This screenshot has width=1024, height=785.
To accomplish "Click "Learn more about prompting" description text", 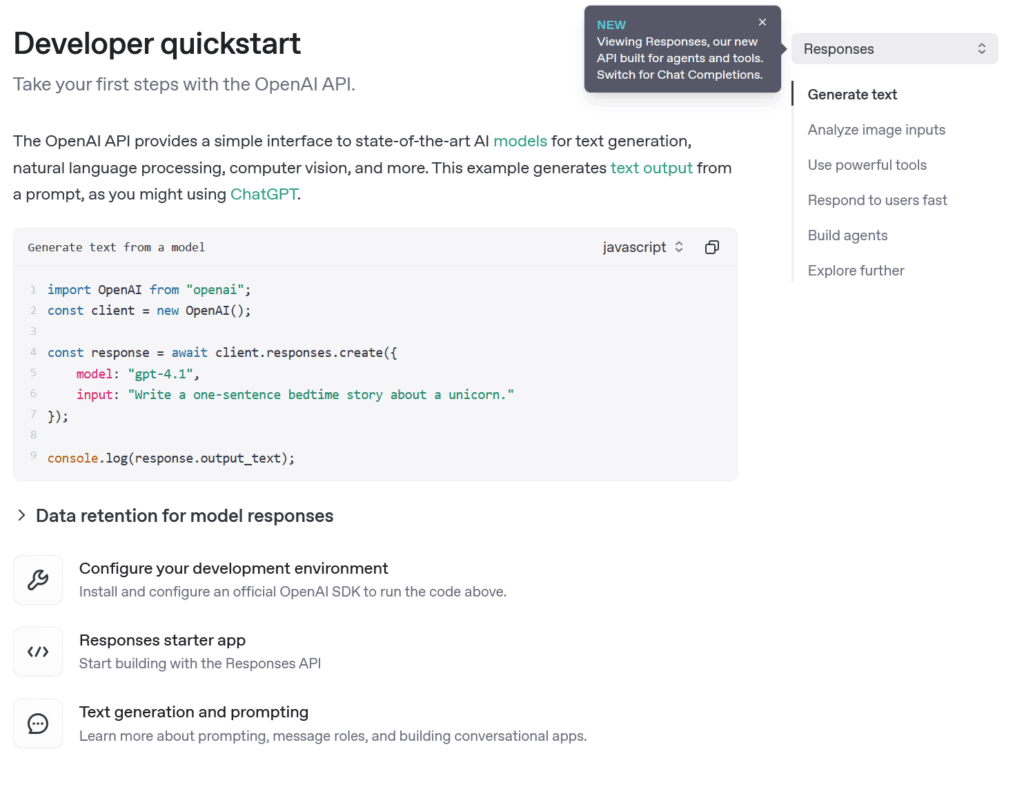I will pos(333,736).
